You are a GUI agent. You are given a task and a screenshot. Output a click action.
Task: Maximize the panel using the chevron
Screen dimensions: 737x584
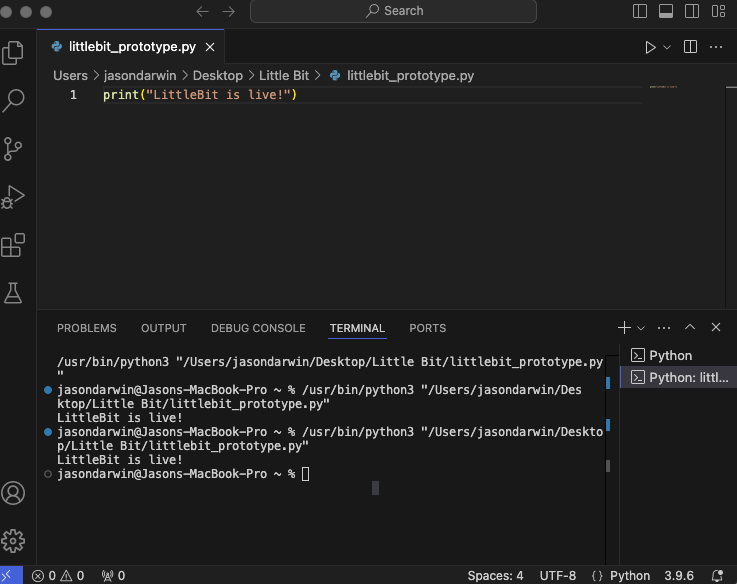690,328
